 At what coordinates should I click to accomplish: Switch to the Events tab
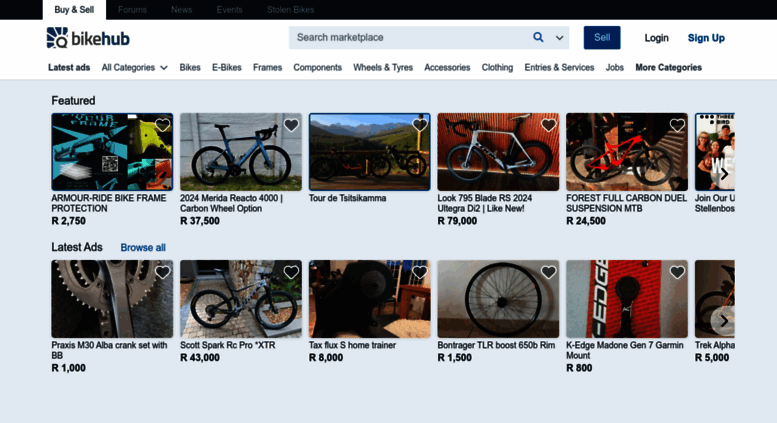pos(229,9)
